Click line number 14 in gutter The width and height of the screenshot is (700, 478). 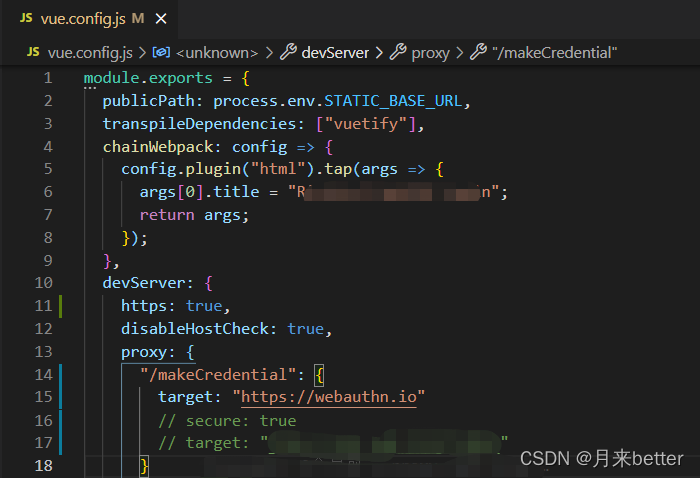44,374
